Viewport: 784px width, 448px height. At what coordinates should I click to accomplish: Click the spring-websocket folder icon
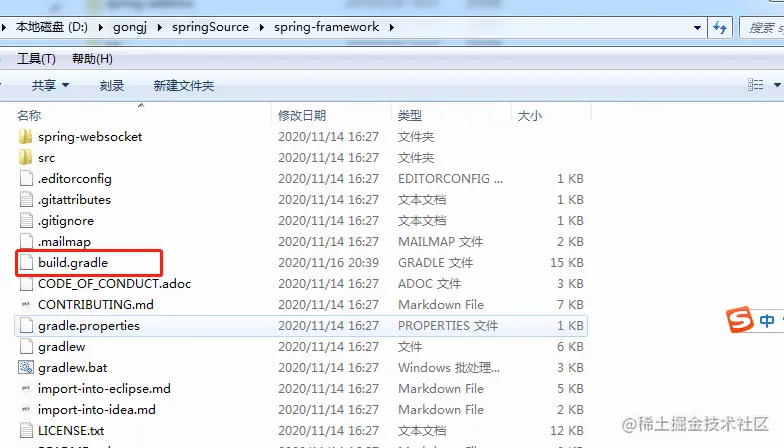click(x=26, y=136)
